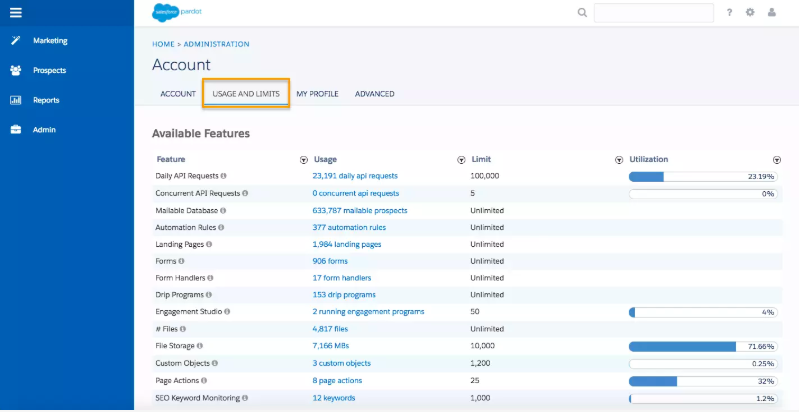
Task: Click the Administration breadcrumb link
Action: (x=217, y=44)
